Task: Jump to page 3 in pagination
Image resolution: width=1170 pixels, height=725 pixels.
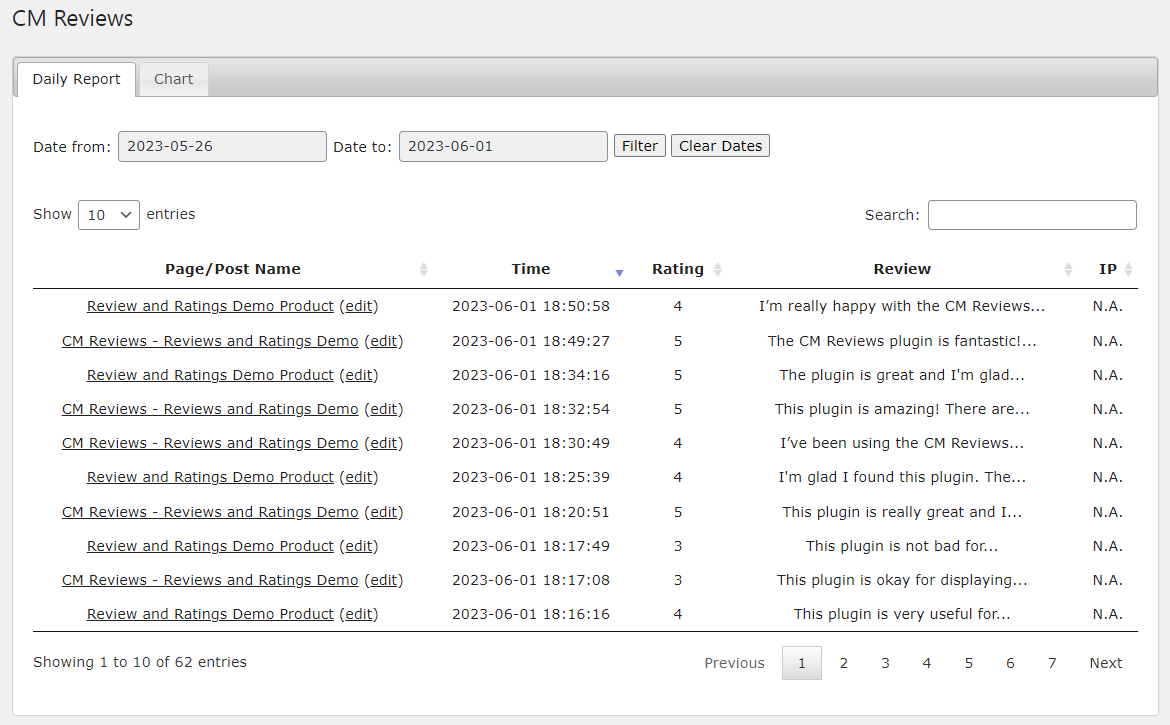Action: (x=885, y=663)
